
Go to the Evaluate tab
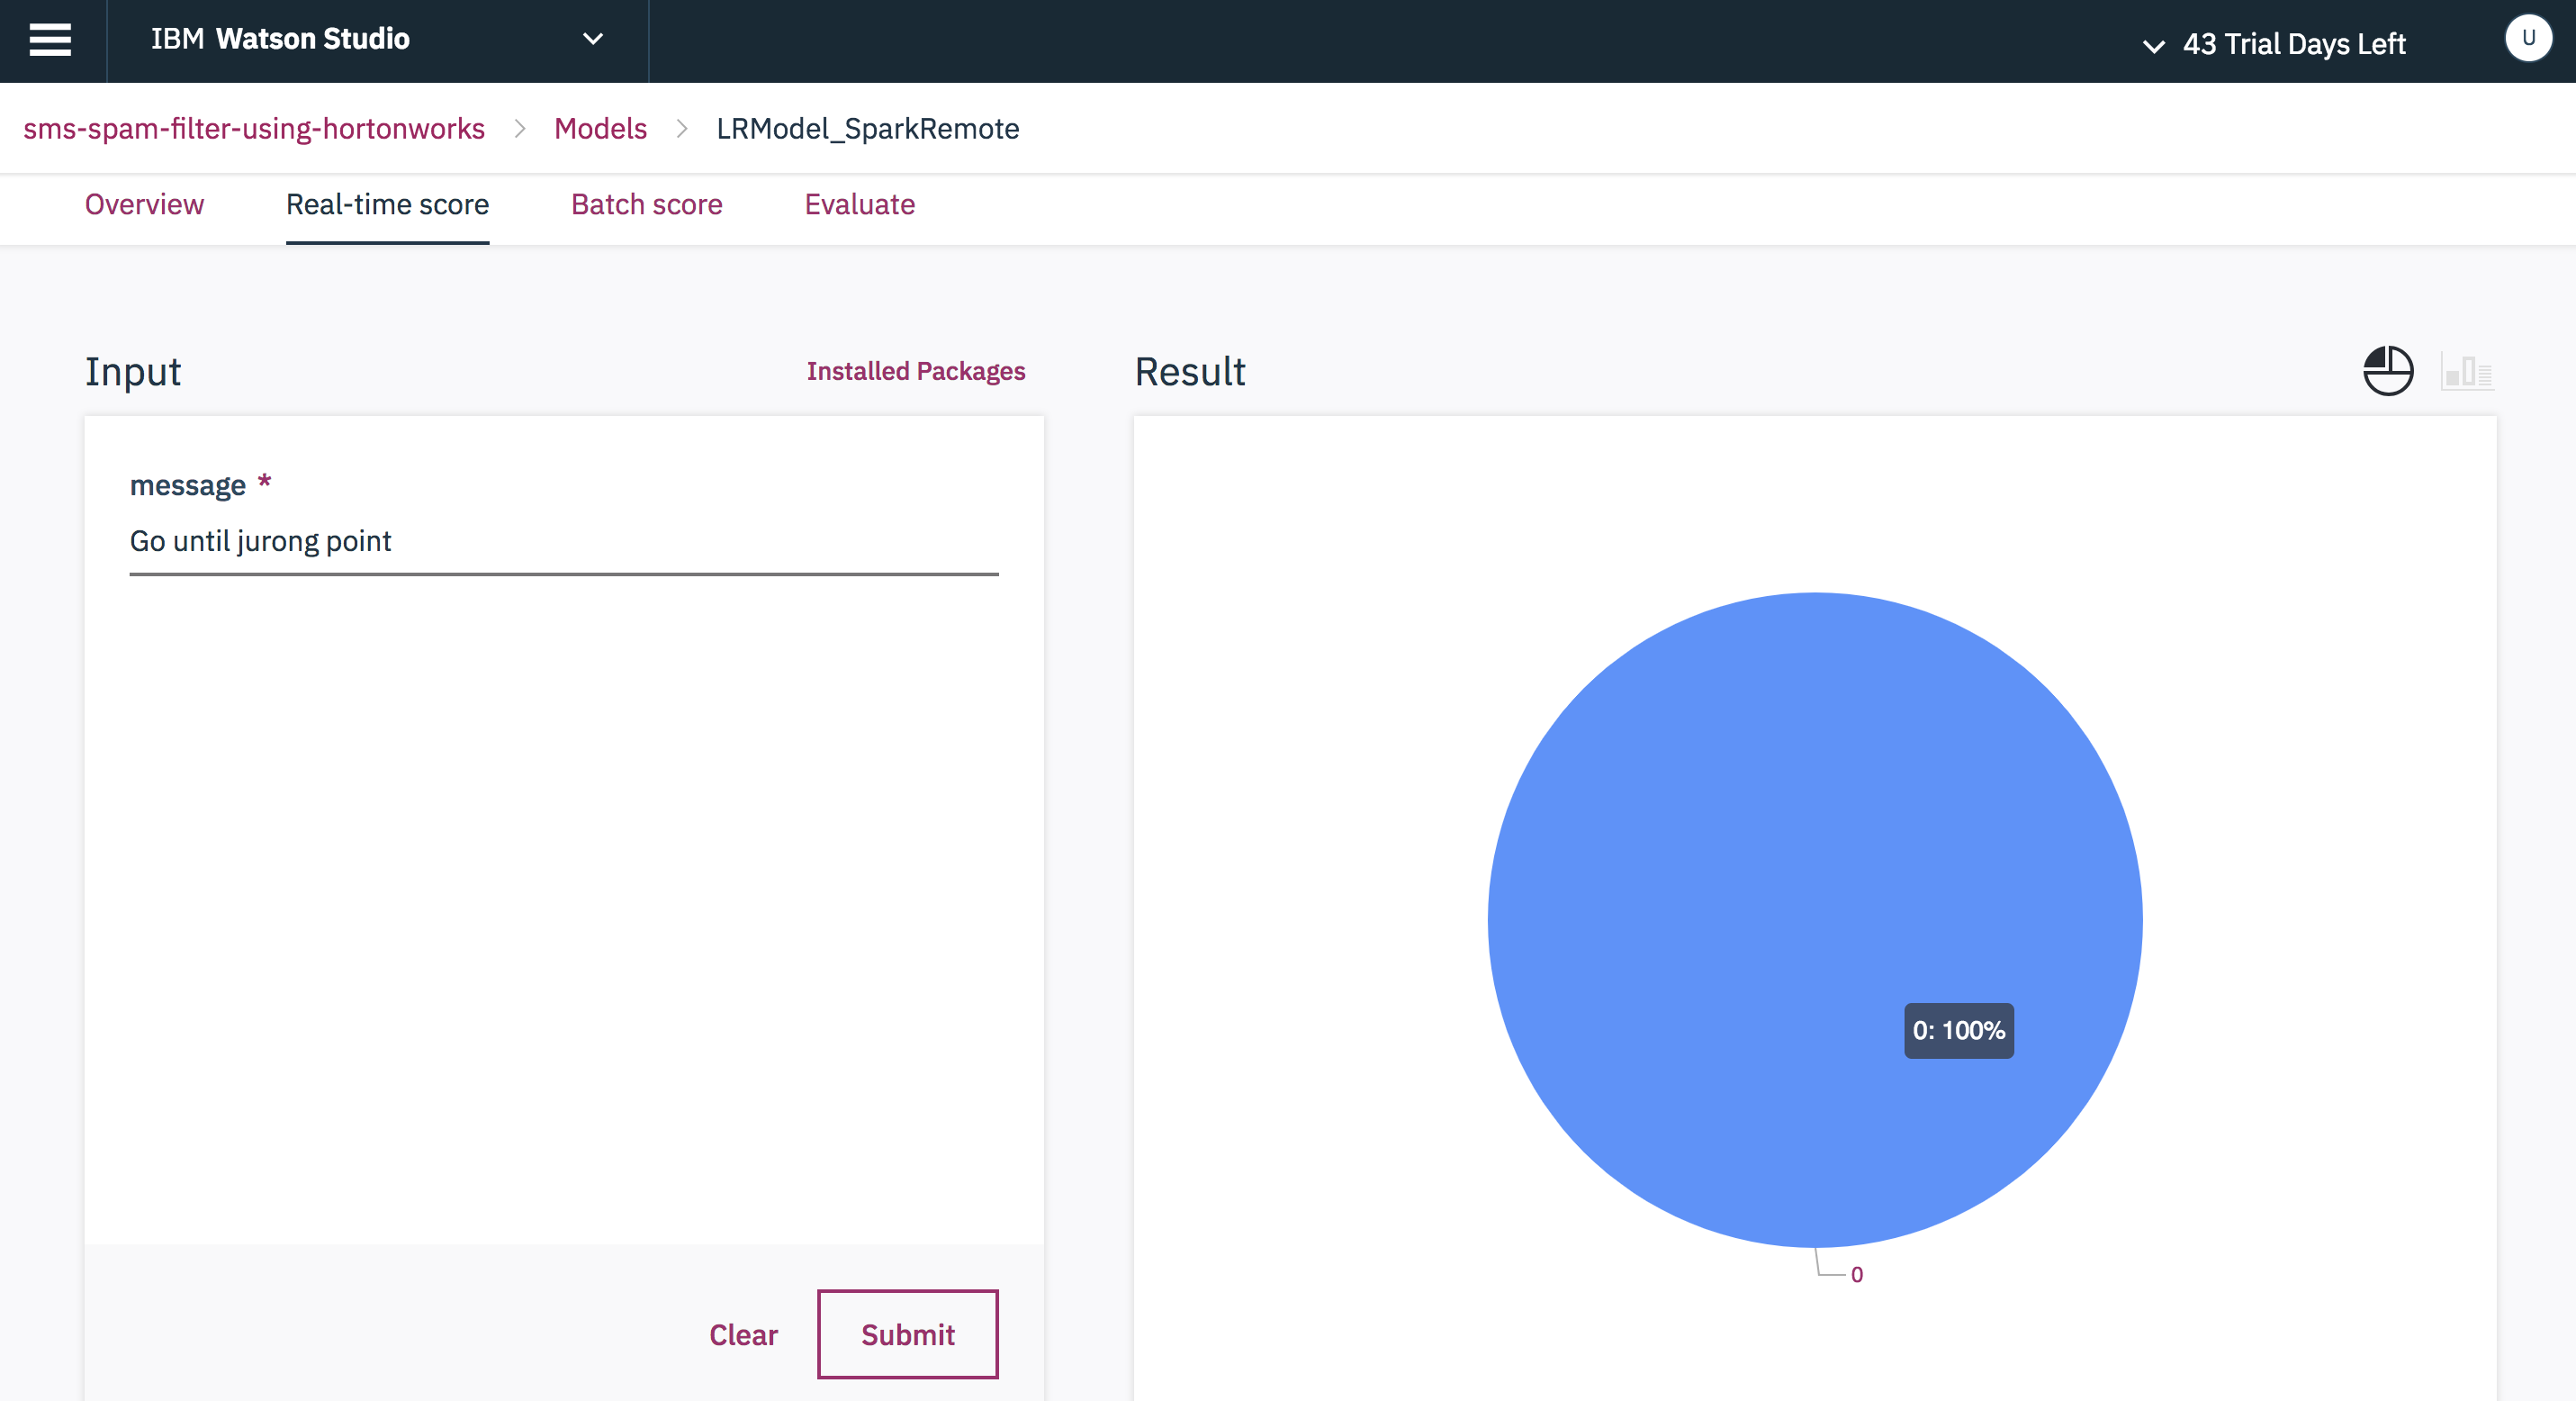click(x=859, y=205)
